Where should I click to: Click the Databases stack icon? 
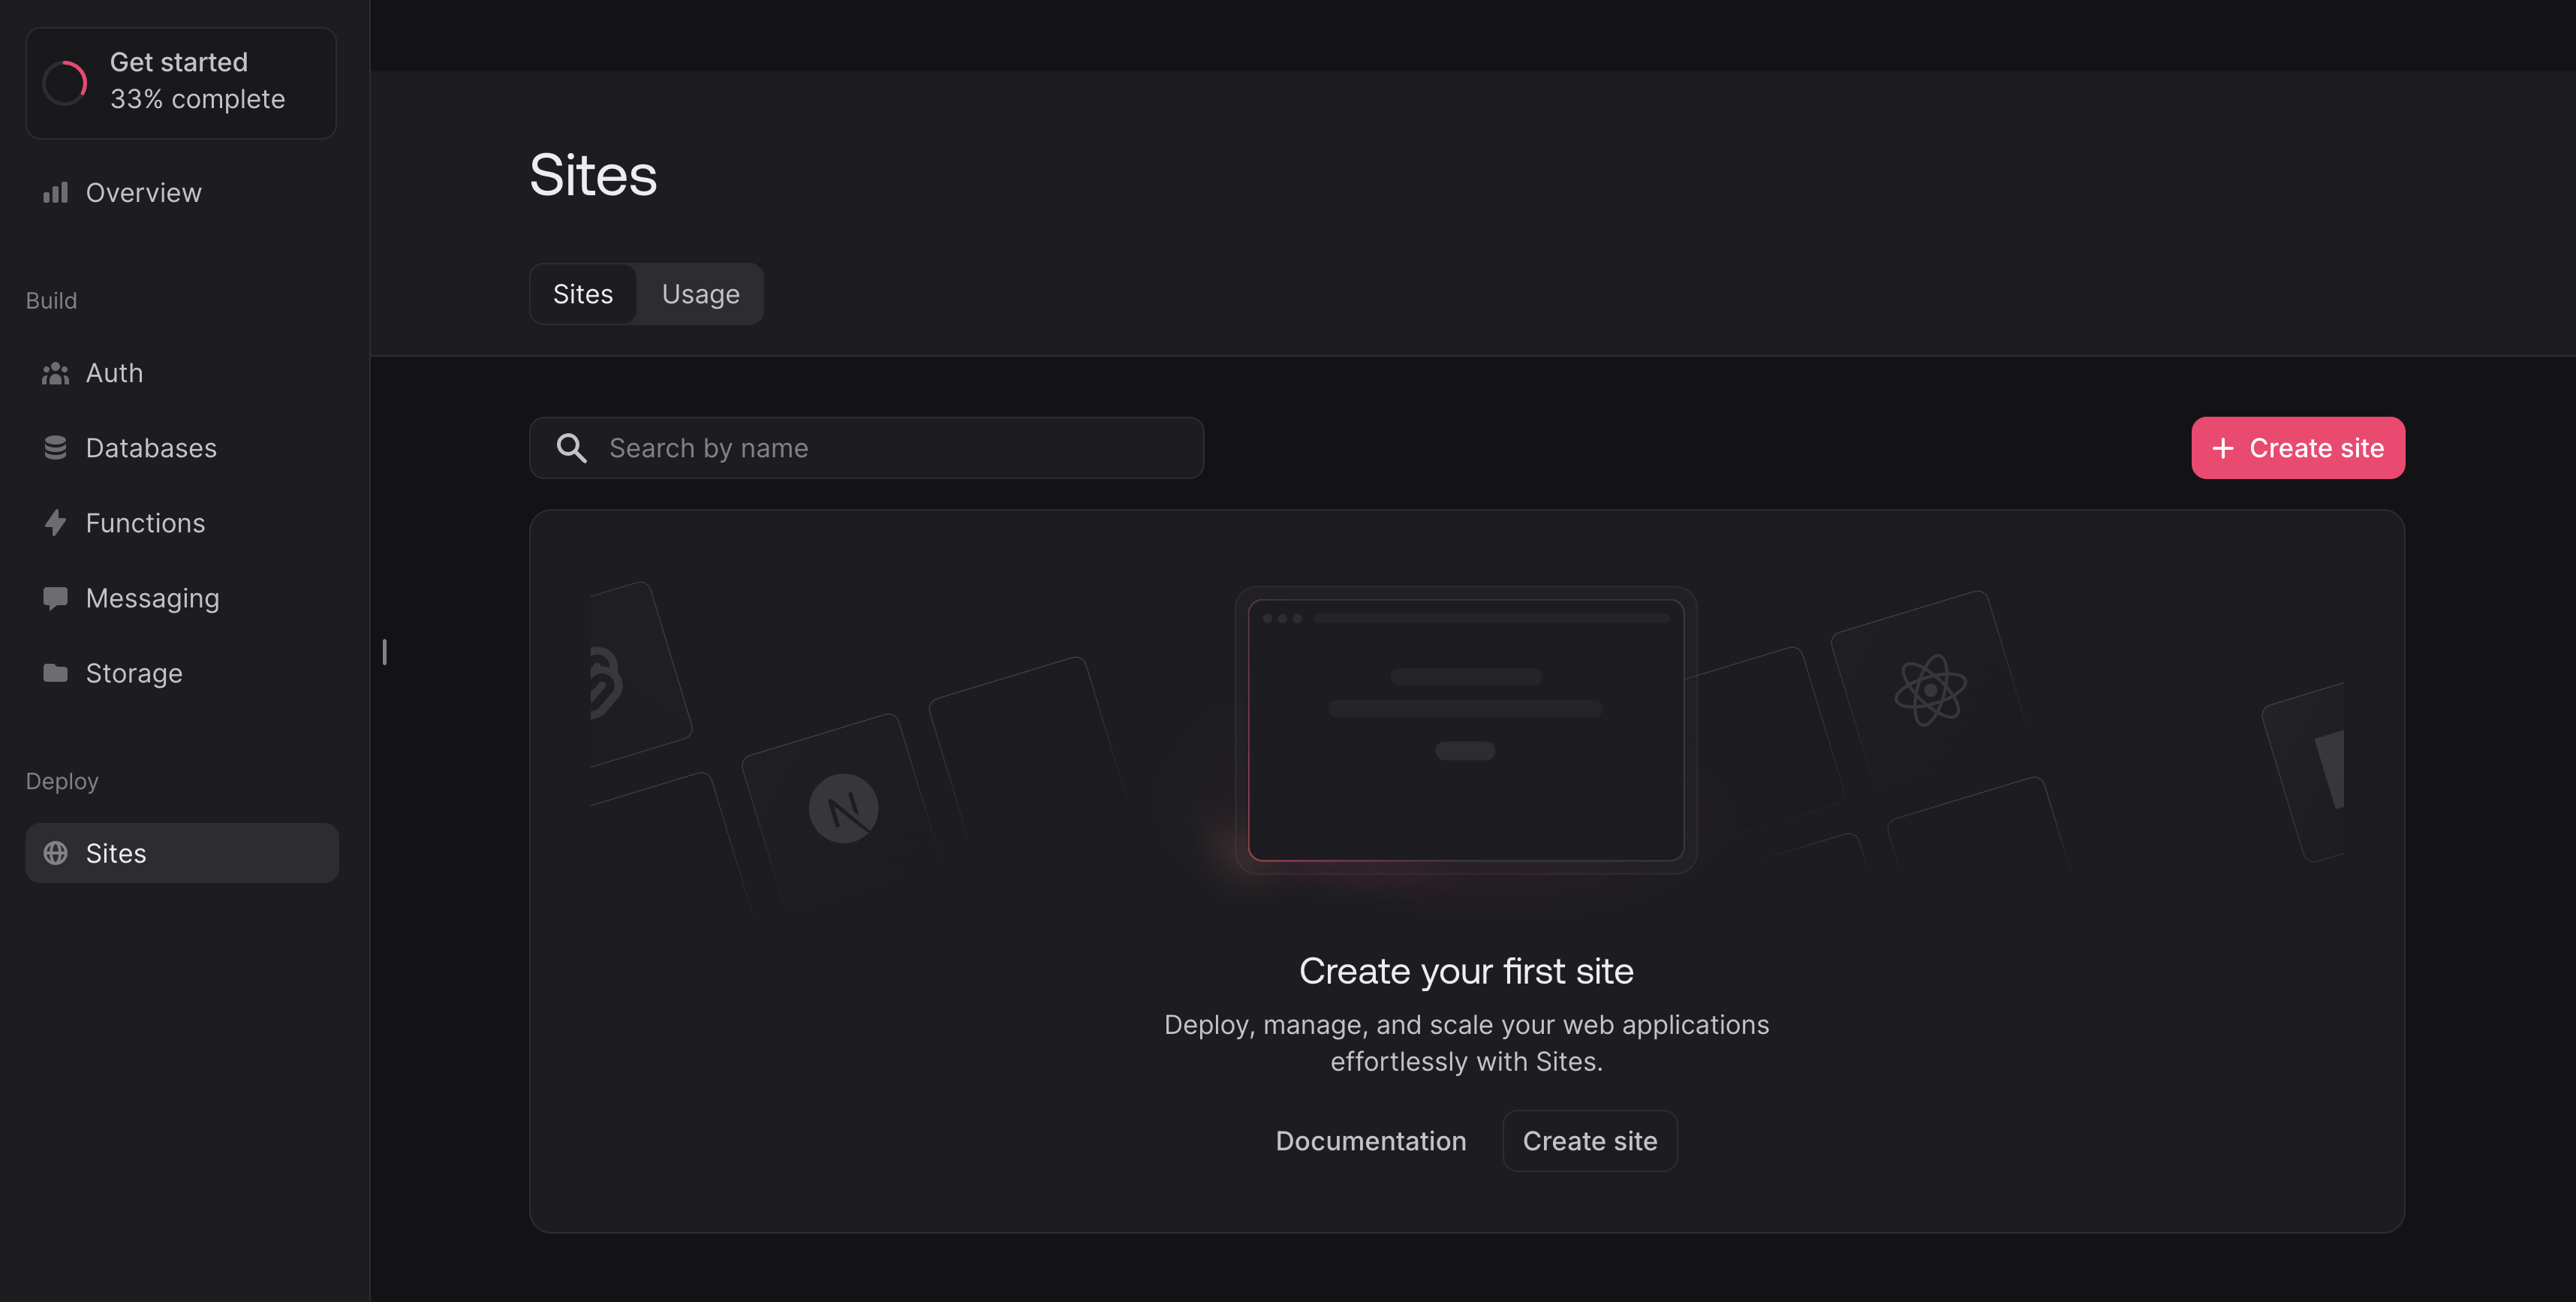tap(56, 447)
